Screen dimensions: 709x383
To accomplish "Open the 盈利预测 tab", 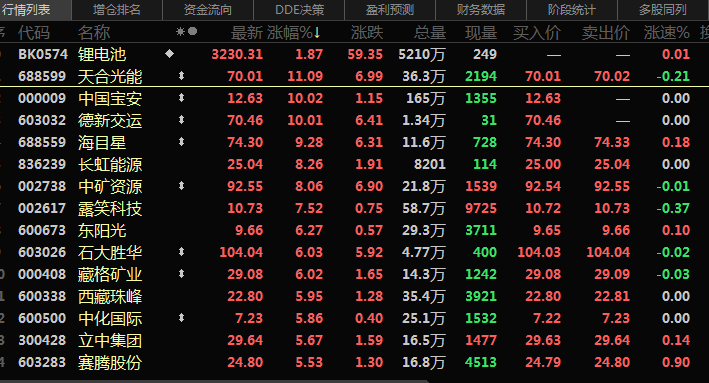I will [x=390, y=9].
